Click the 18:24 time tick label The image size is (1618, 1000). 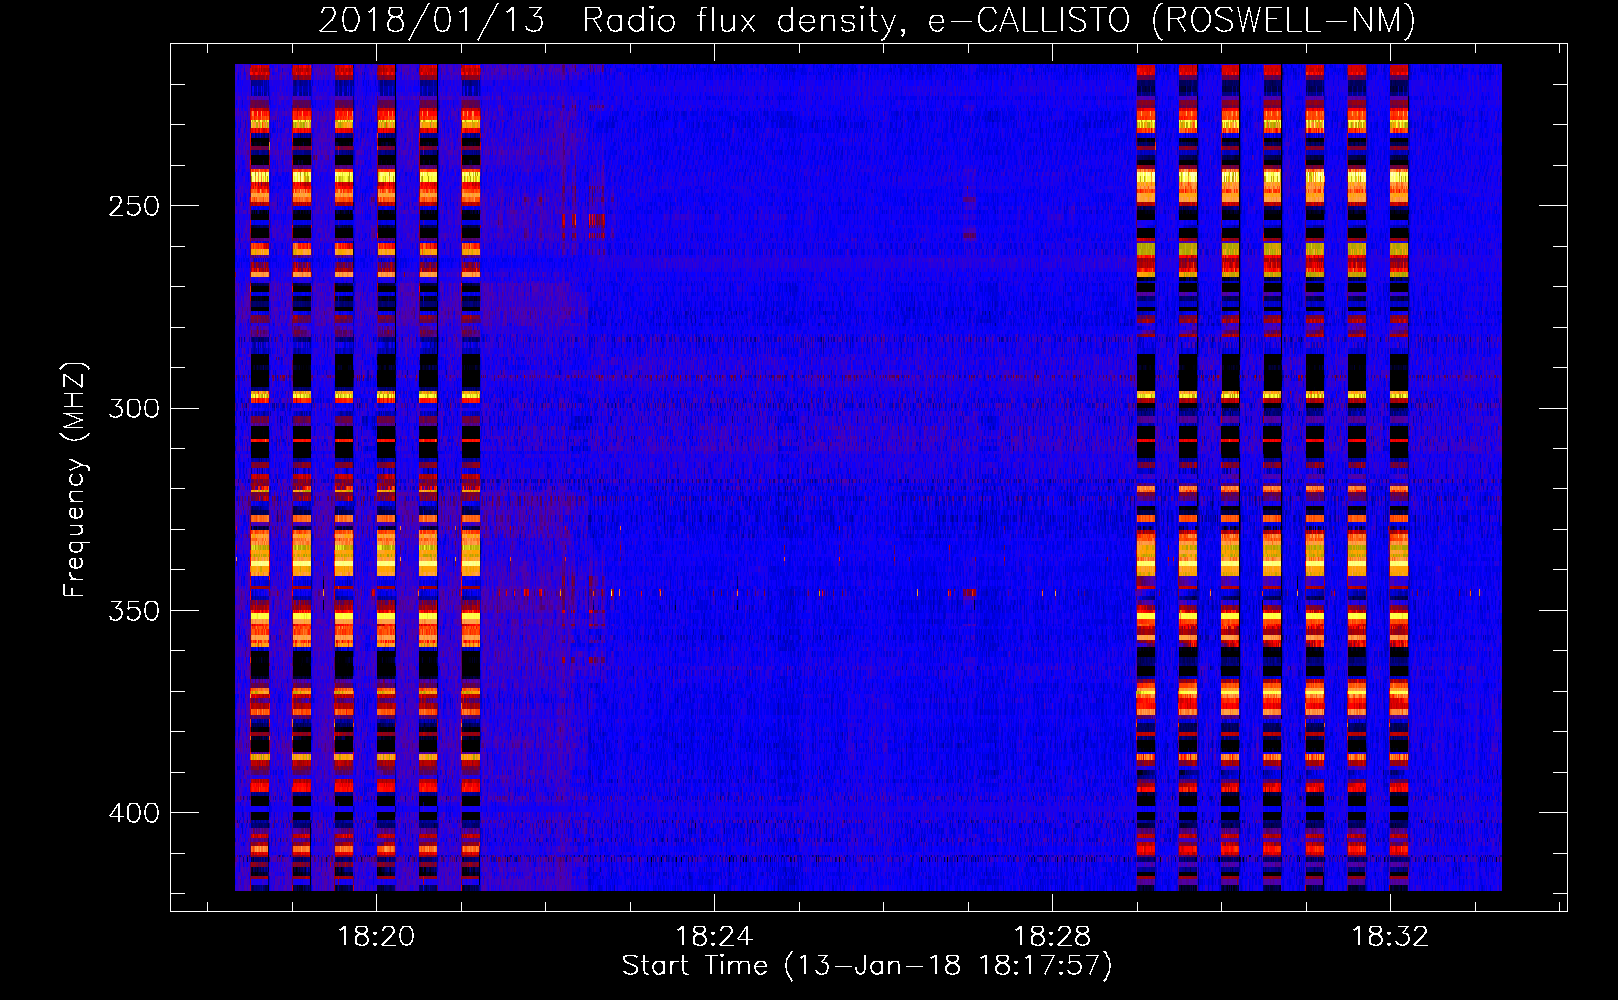pos(714,937)
